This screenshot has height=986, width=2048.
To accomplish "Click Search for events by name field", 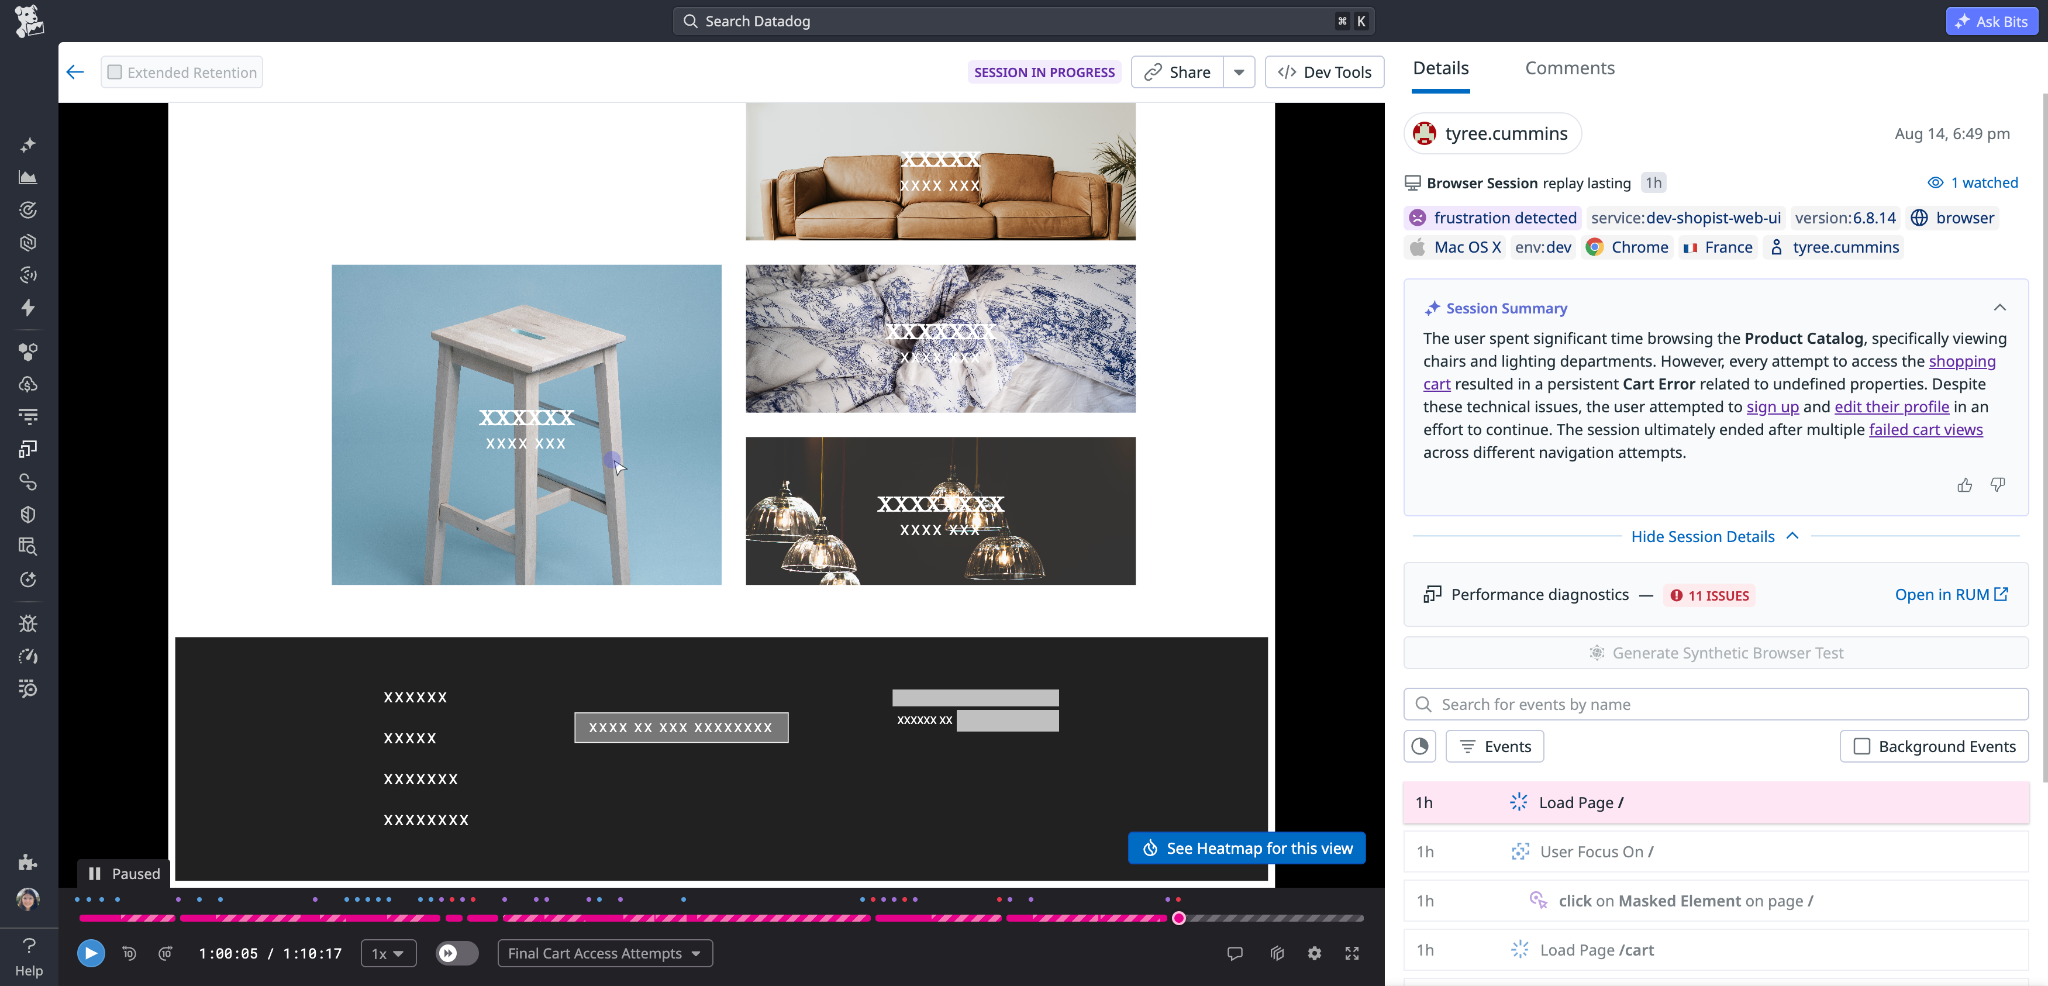I will pos(1716,704).
